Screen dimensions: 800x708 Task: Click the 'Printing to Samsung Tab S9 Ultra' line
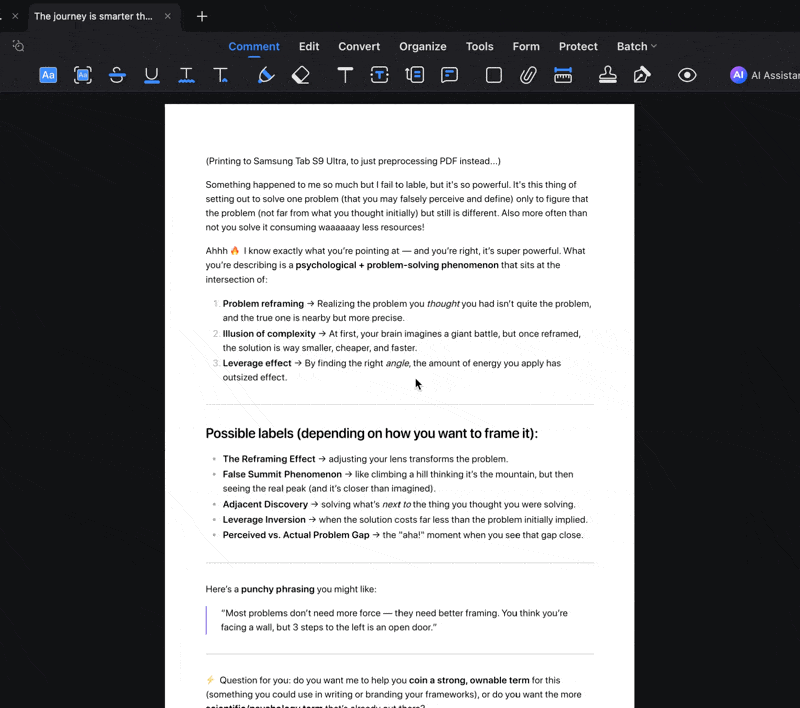click(353, 161)
